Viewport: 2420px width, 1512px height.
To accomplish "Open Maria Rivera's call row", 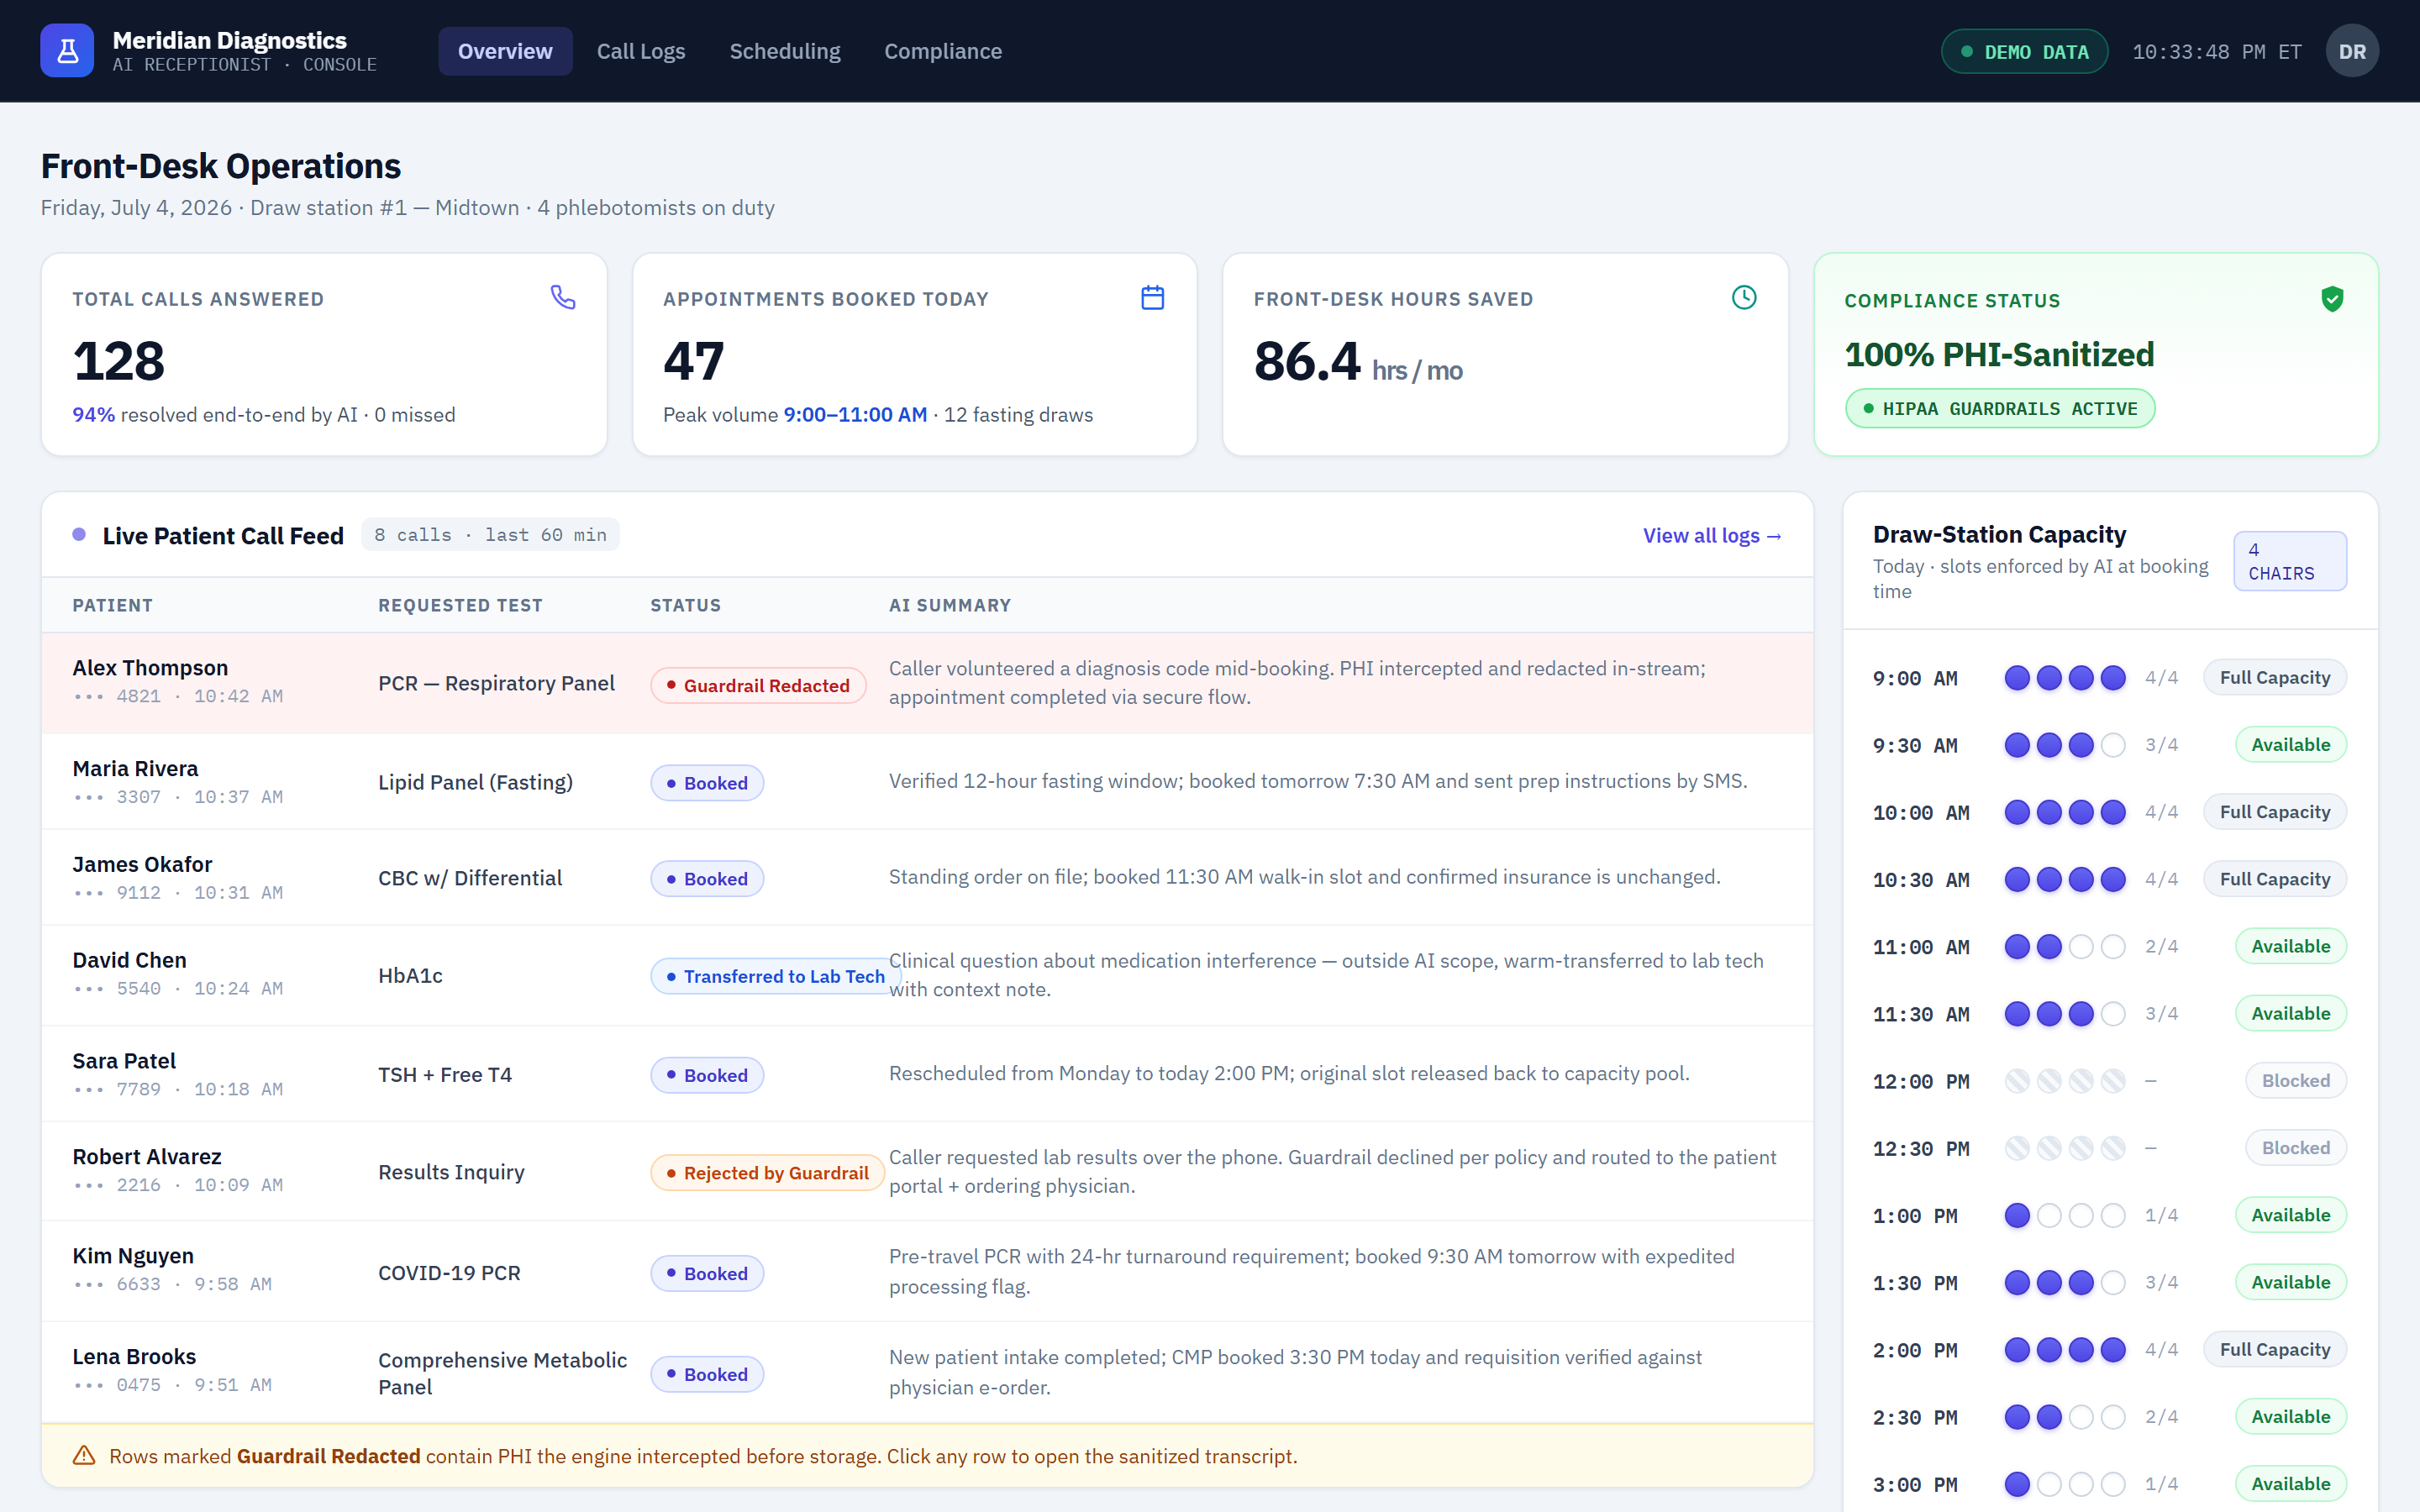I will (x=927, y=782).
